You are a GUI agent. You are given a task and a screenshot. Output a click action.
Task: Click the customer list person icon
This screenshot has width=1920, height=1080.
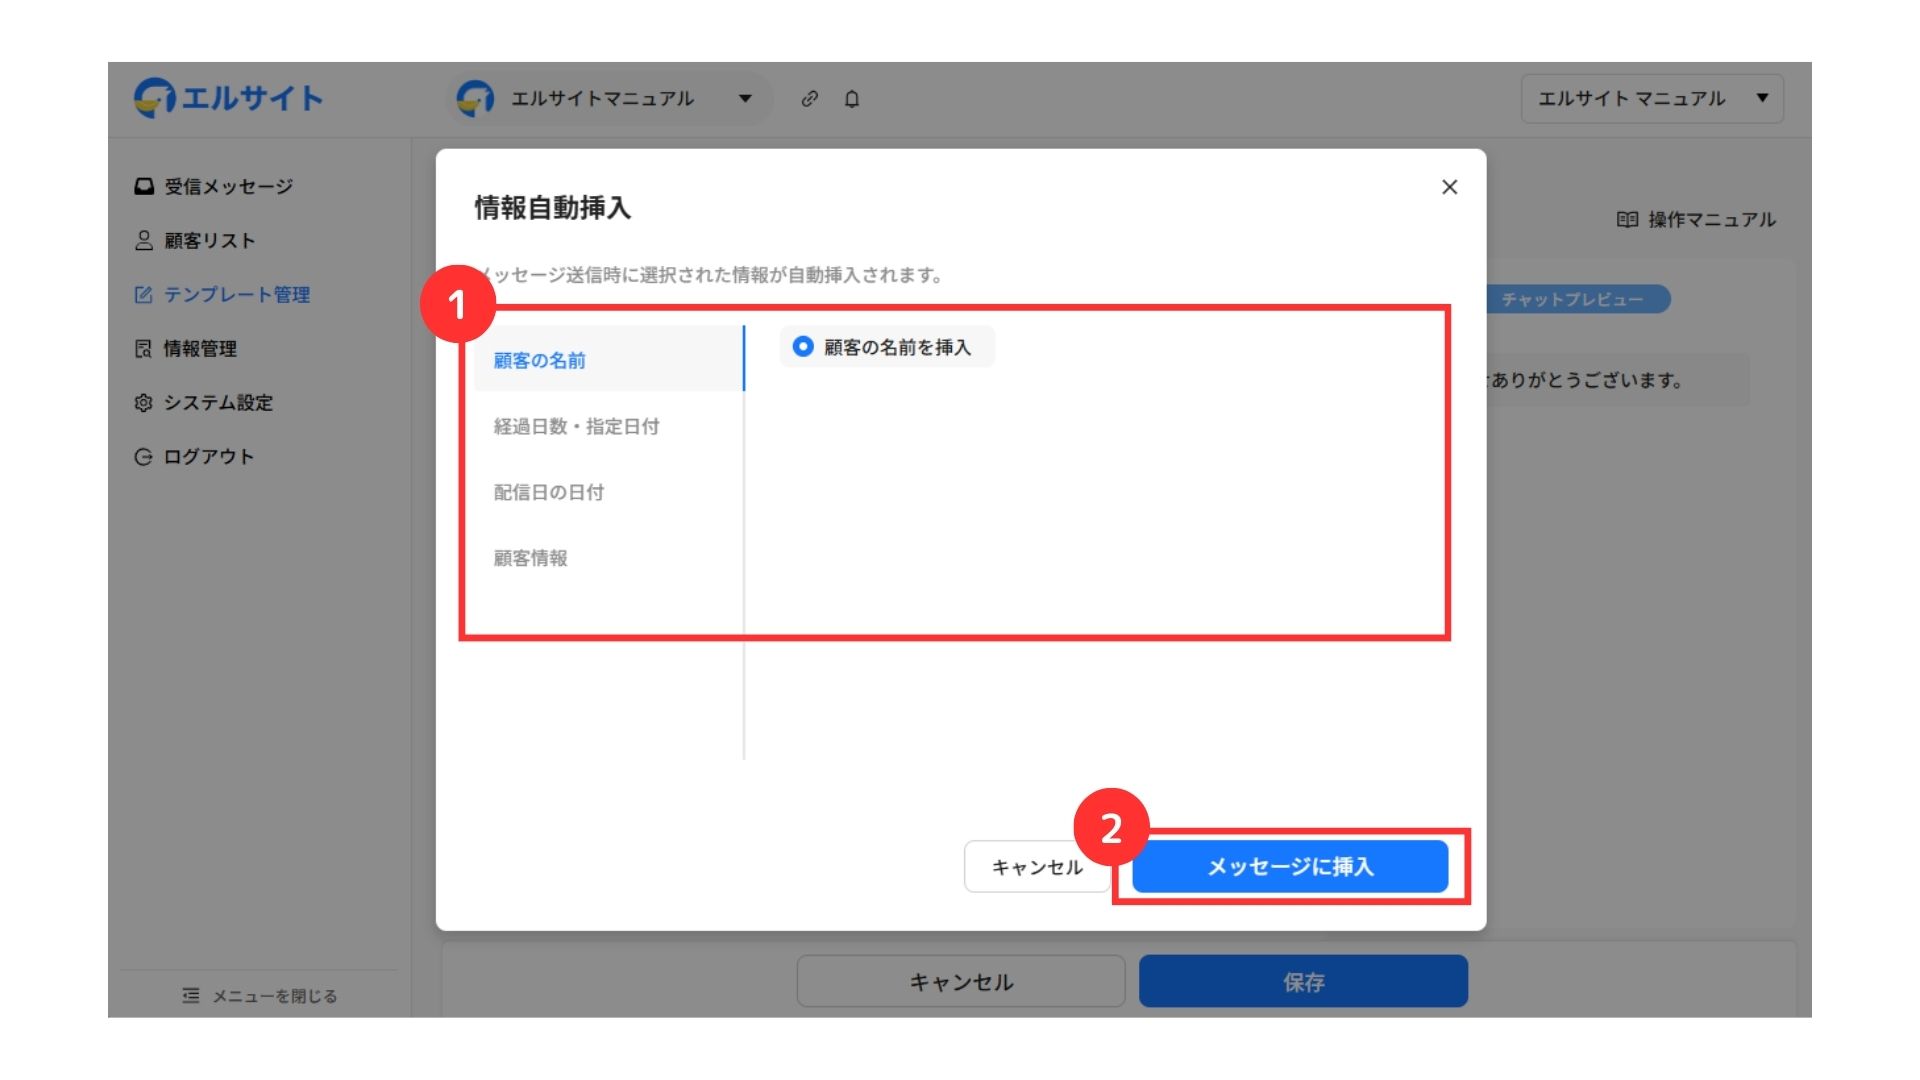[x=144, y=240]
